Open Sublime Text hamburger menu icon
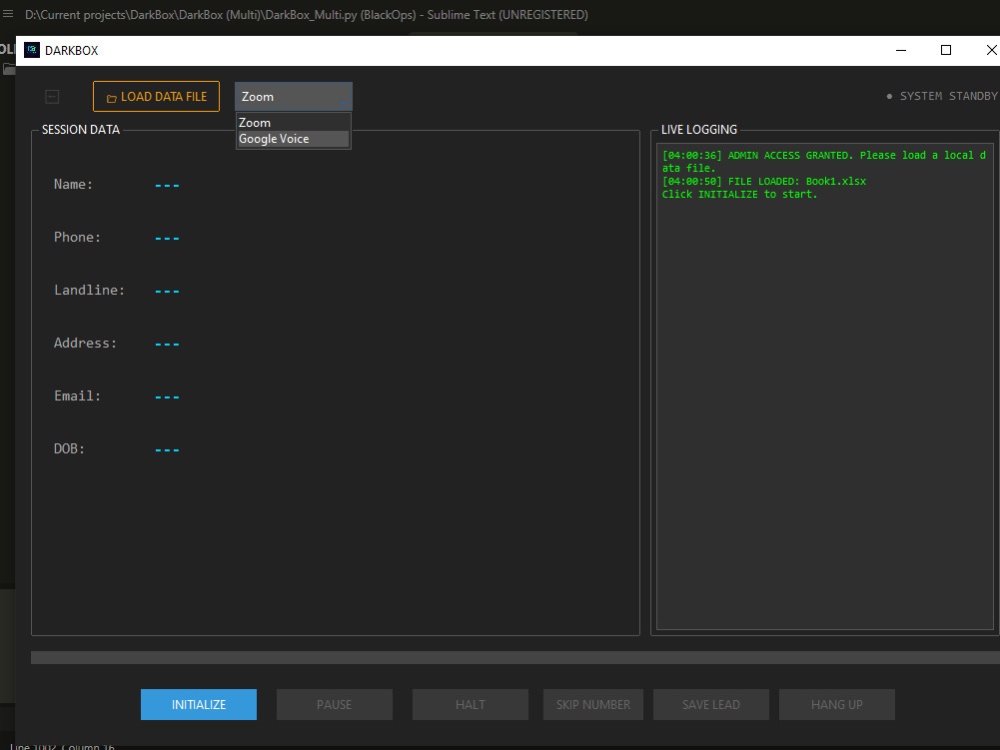The width and height of the screenshot is (1000, 750). tap(8, 14)
